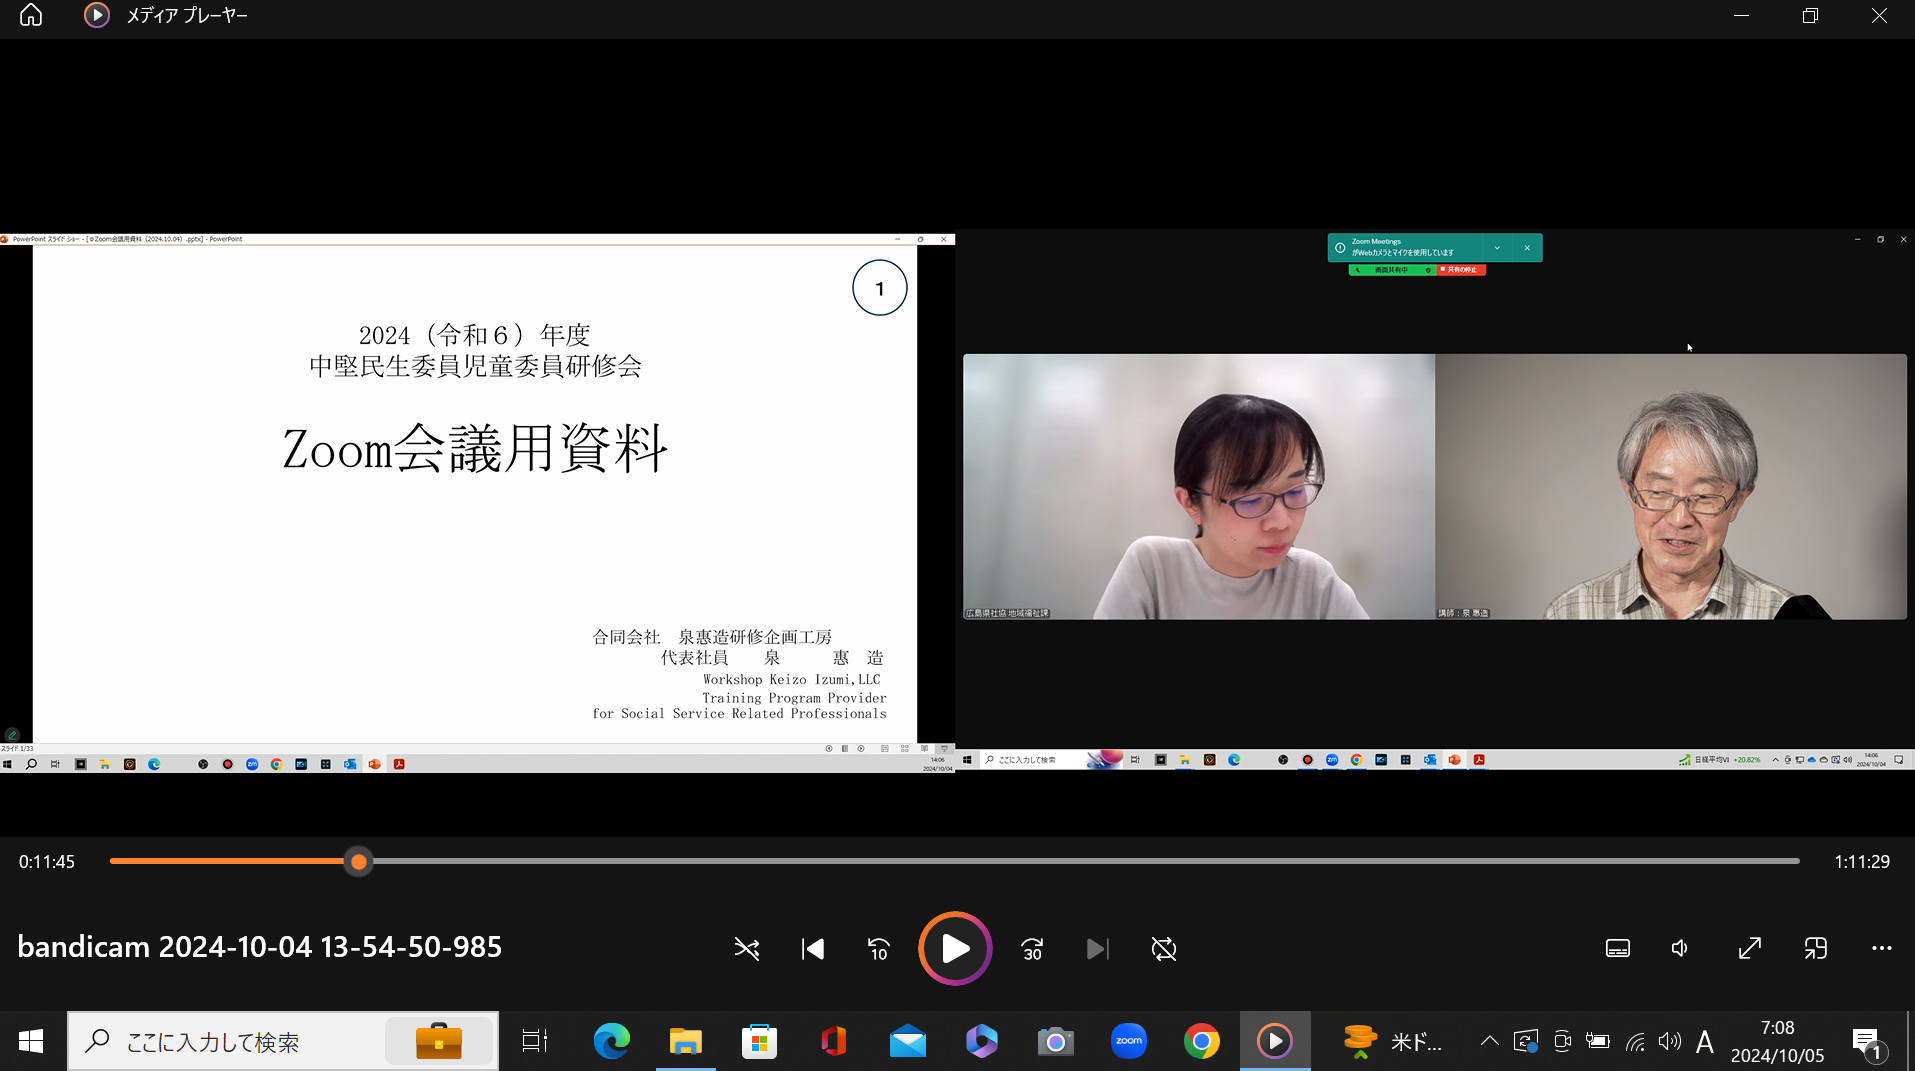The image size is (1915, 1071).
Task: Open the volume control
Action: (1680, 948)
